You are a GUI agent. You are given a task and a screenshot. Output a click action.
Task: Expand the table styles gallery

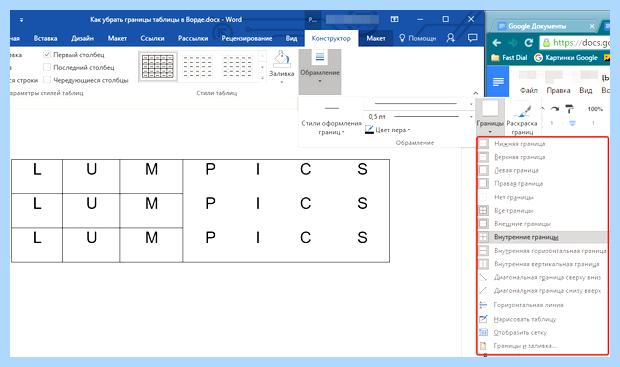tap(262, 78)
